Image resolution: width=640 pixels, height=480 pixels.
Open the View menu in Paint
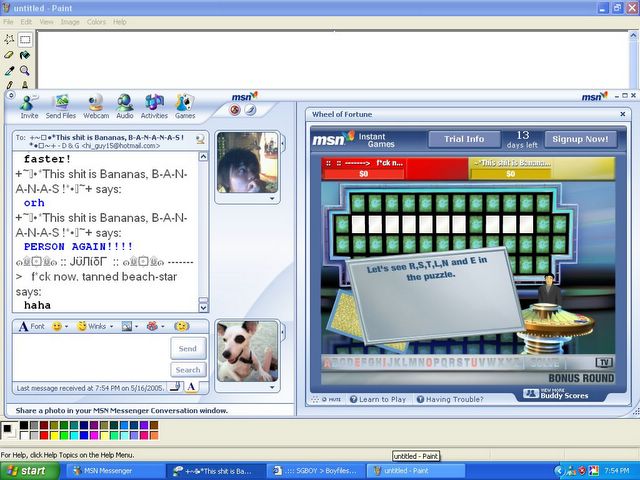pyautogui.click(x=46, y=22)
